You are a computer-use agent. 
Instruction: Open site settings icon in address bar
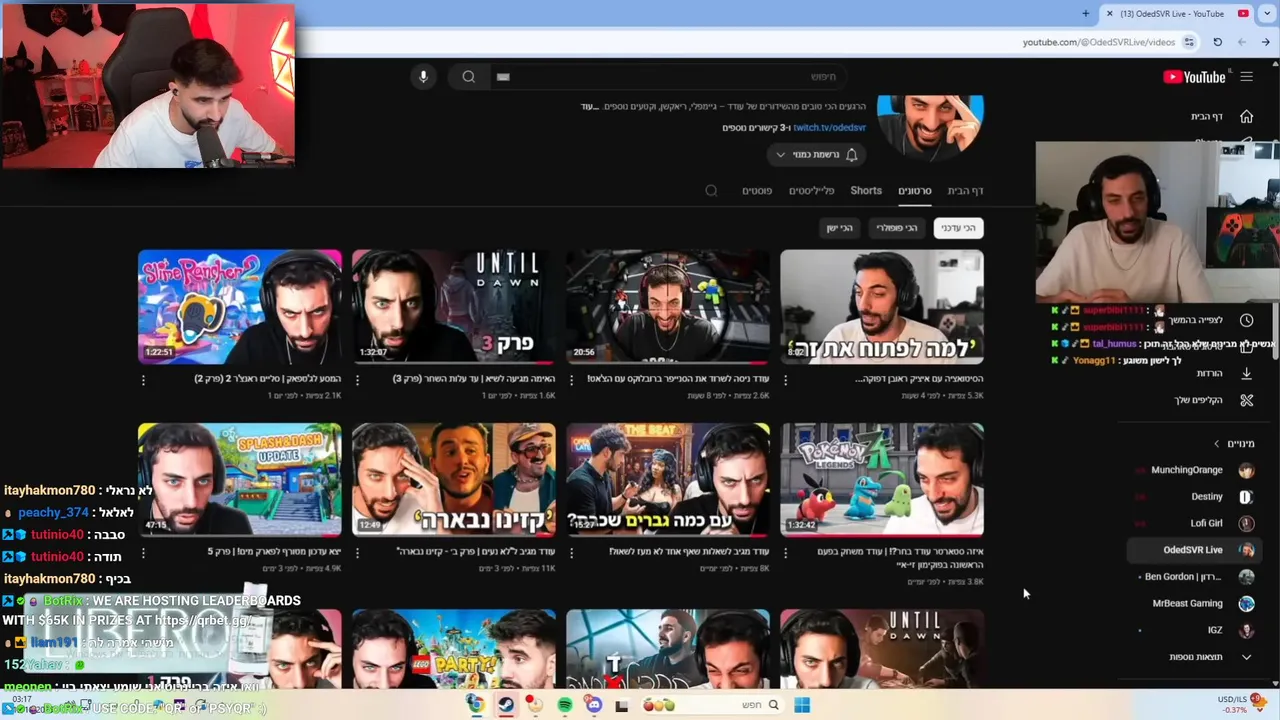point(1189,42)
